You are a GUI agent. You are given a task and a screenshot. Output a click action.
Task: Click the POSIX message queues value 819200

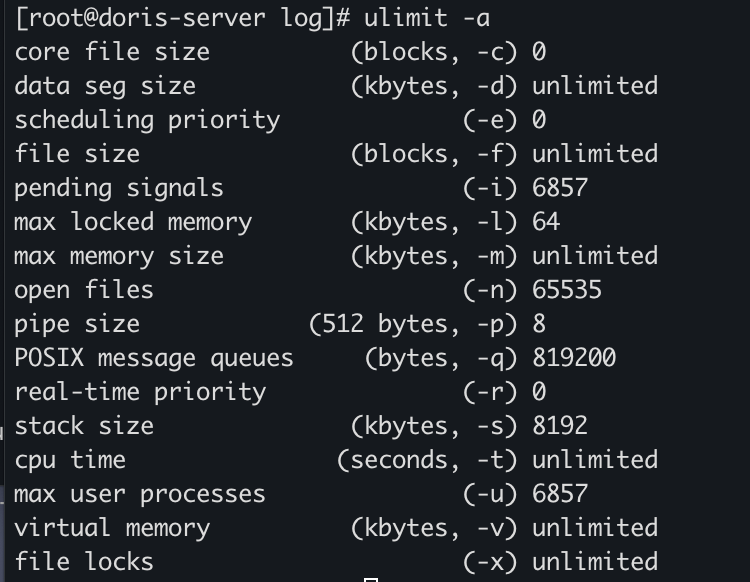(574, 358)
